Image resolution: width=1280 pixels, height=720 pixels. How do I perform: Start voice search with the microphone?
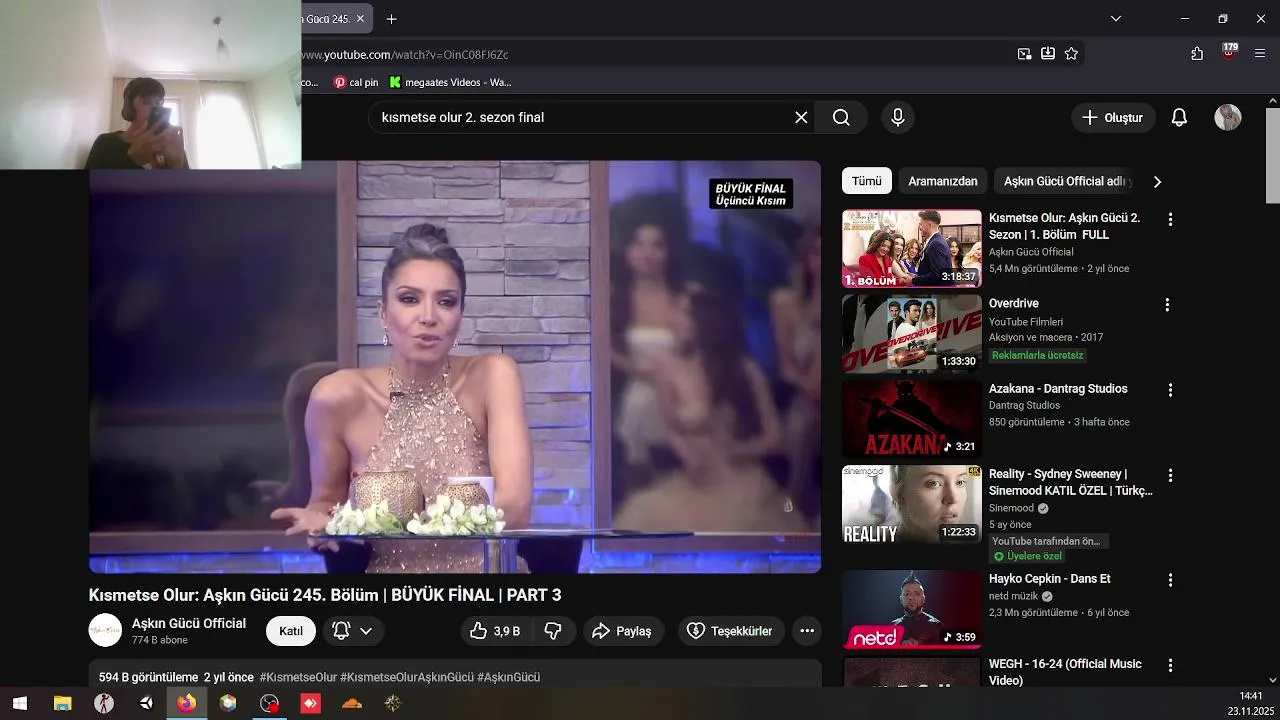[898, 118]
